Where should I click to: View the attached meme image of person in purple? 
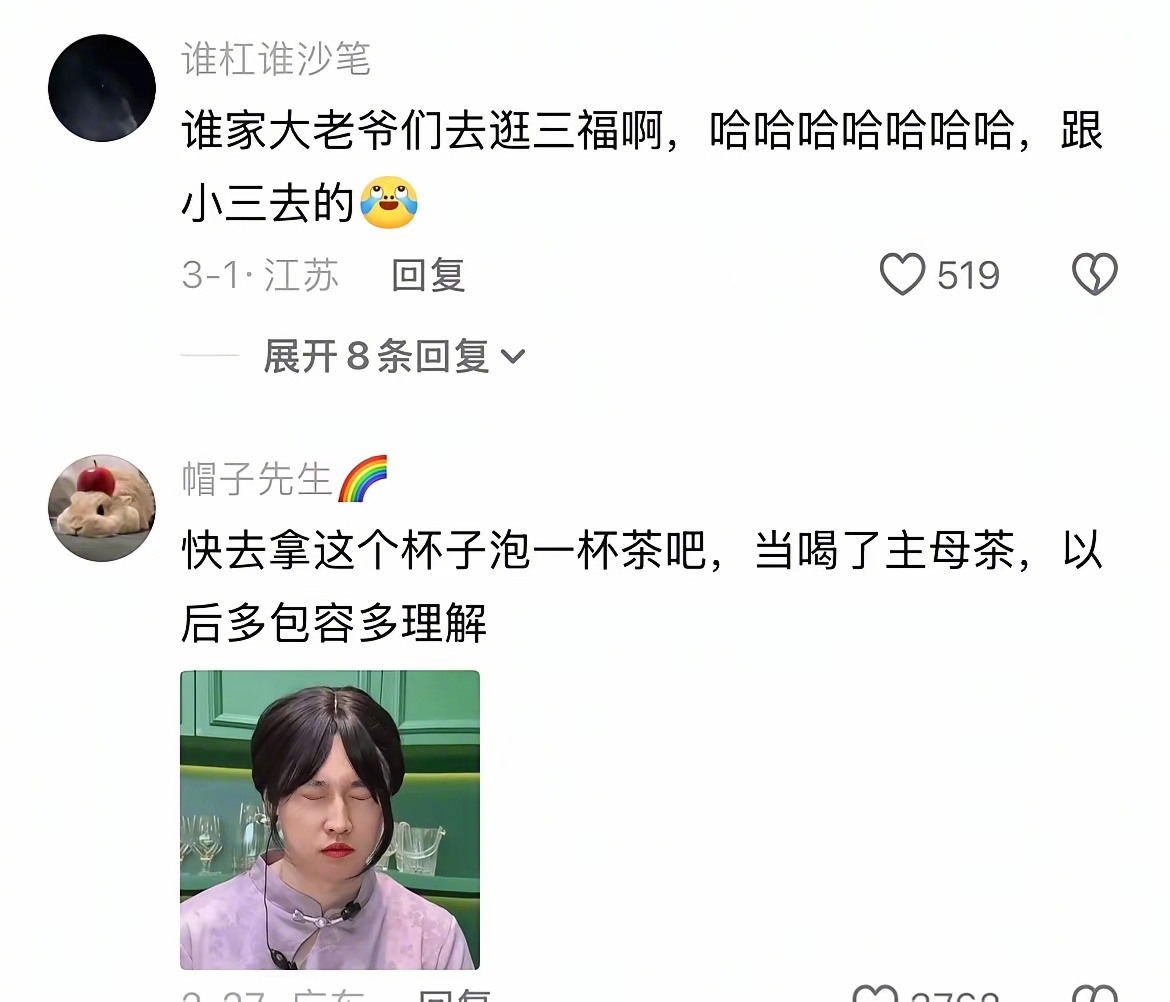[330, 820]
